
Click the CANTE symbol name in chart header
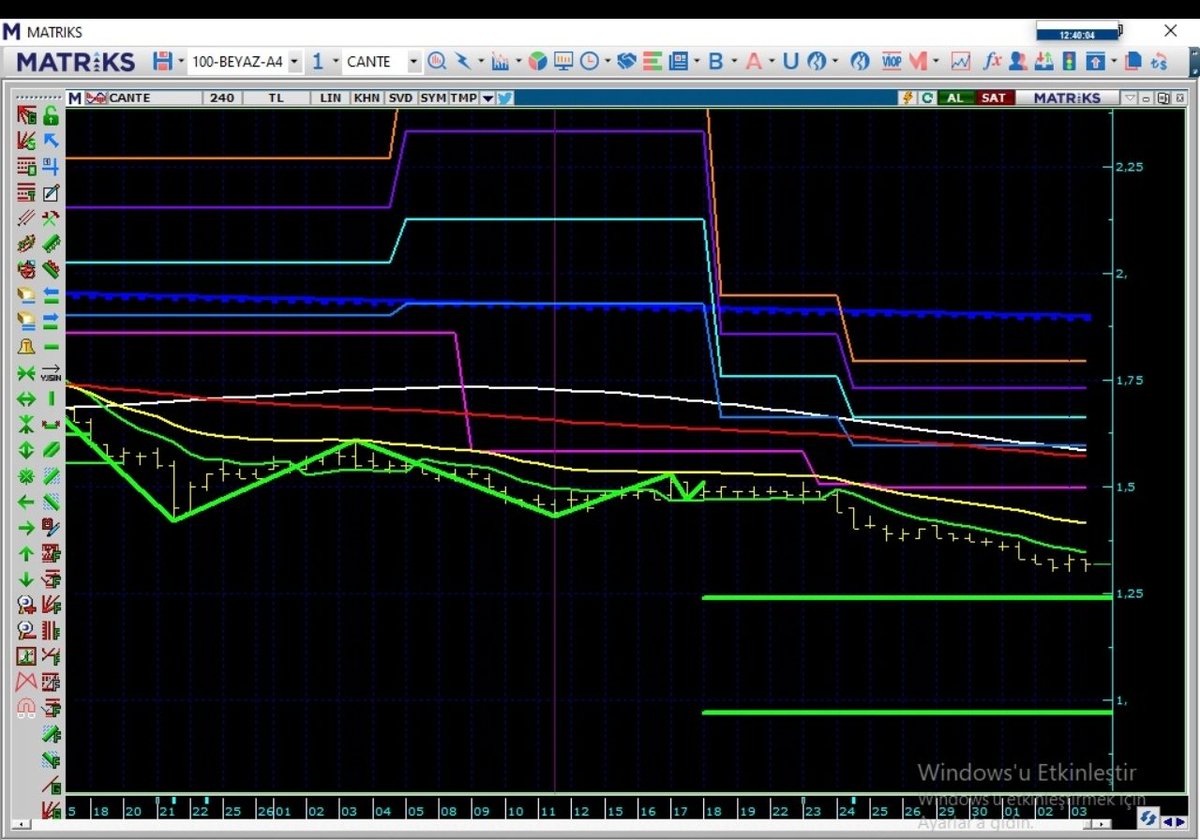click(130, 98)
